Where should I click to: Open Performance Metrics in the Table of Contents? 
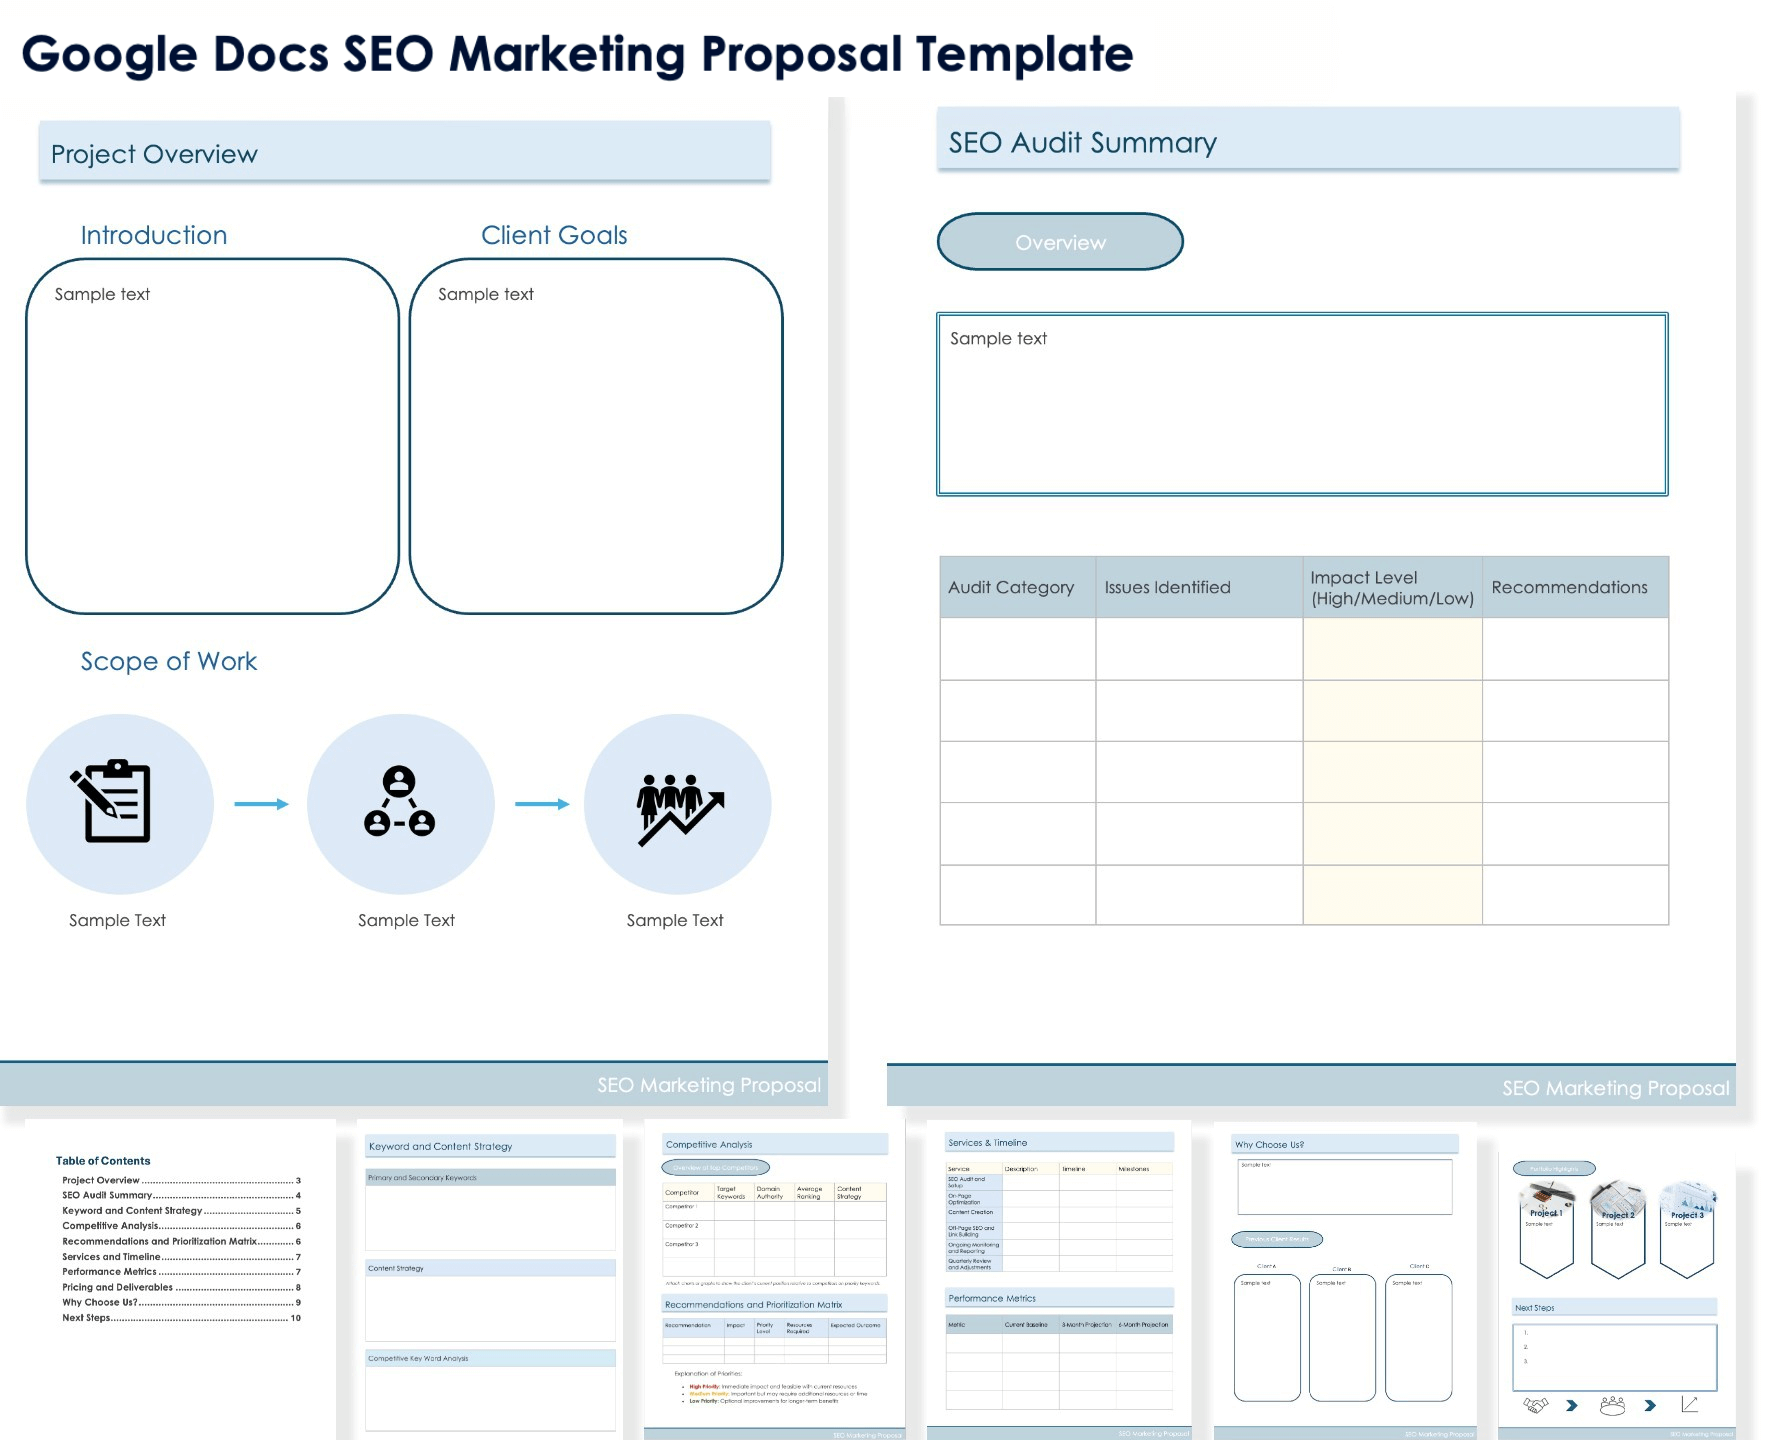click(x=181, y=1272)
